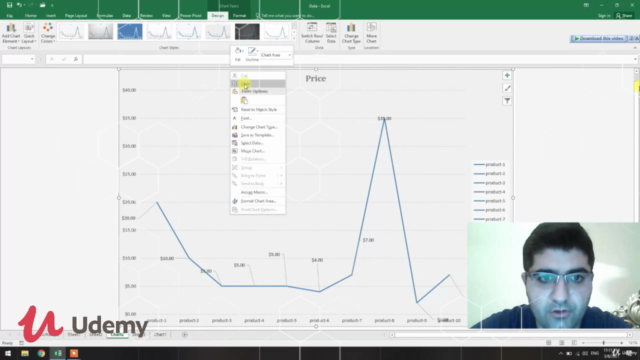The width and height of the screenshot is (640, 360).
Task: Click the Price chart title
Action: click(x=316, y=78)
